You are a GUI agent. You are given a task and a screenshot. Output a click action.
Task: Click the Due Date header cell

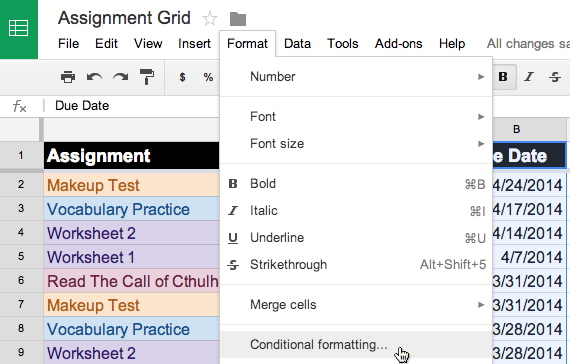coord(529,156)
